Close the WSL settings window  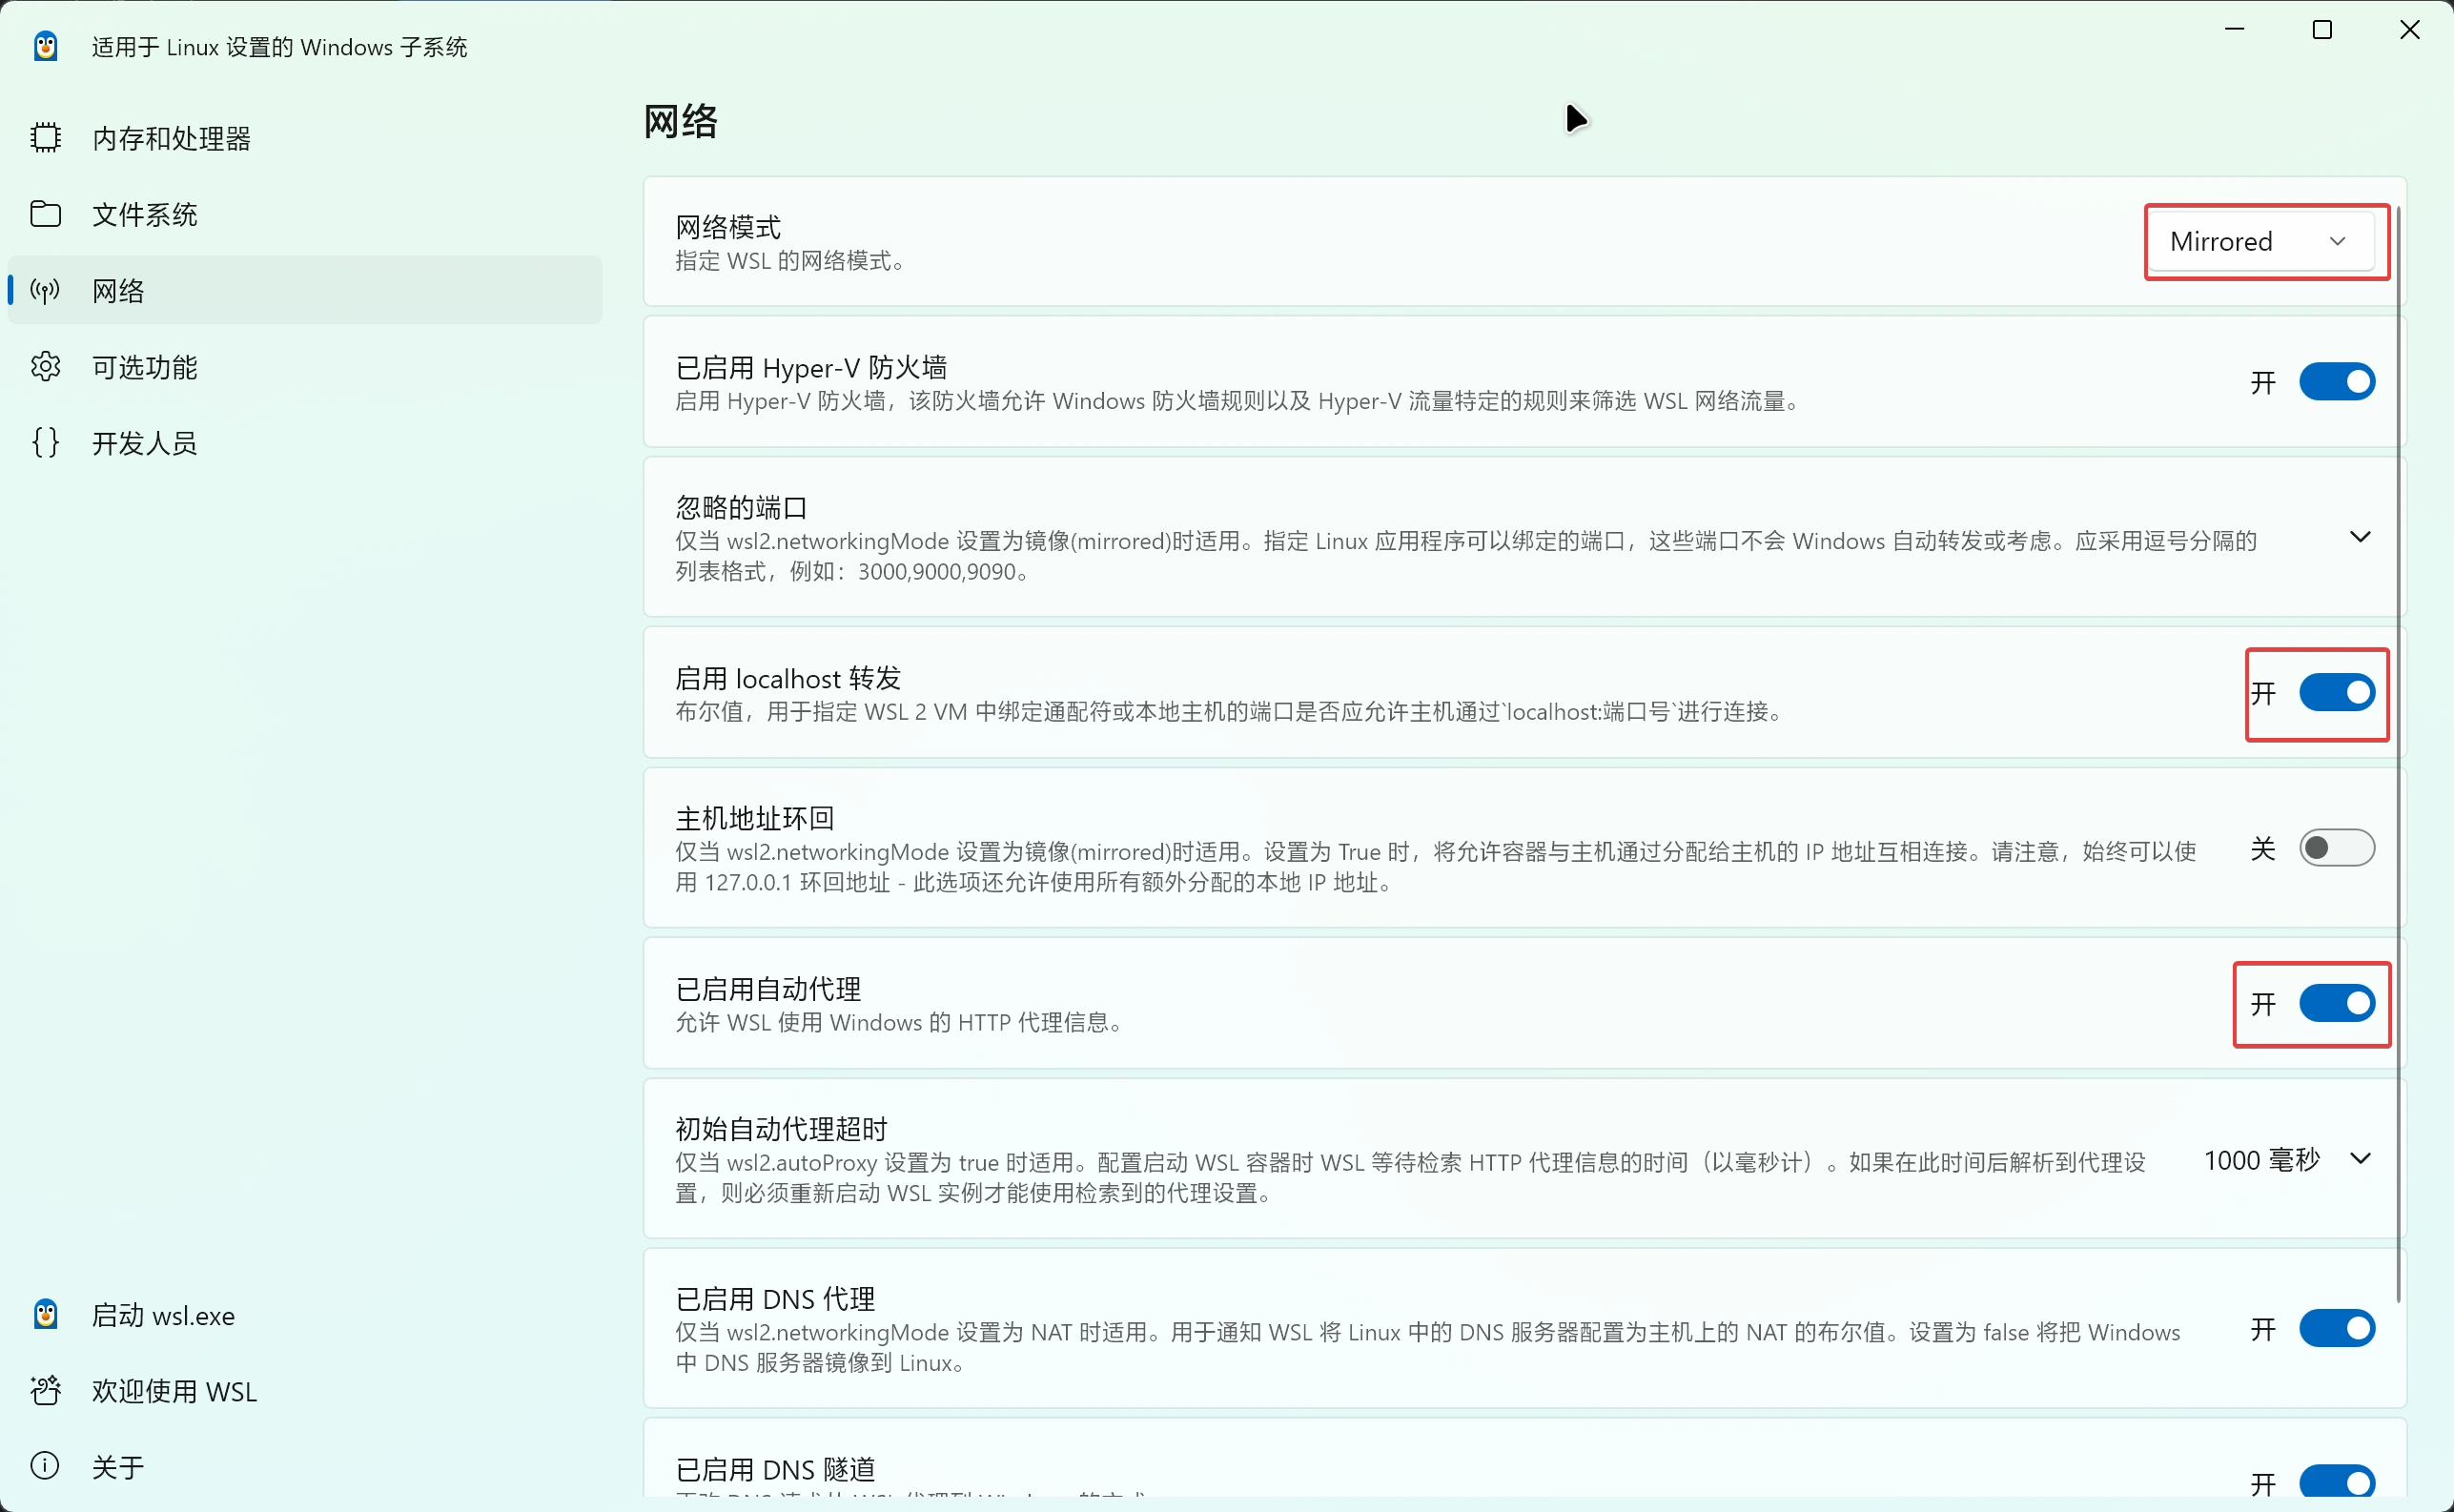2410,30
